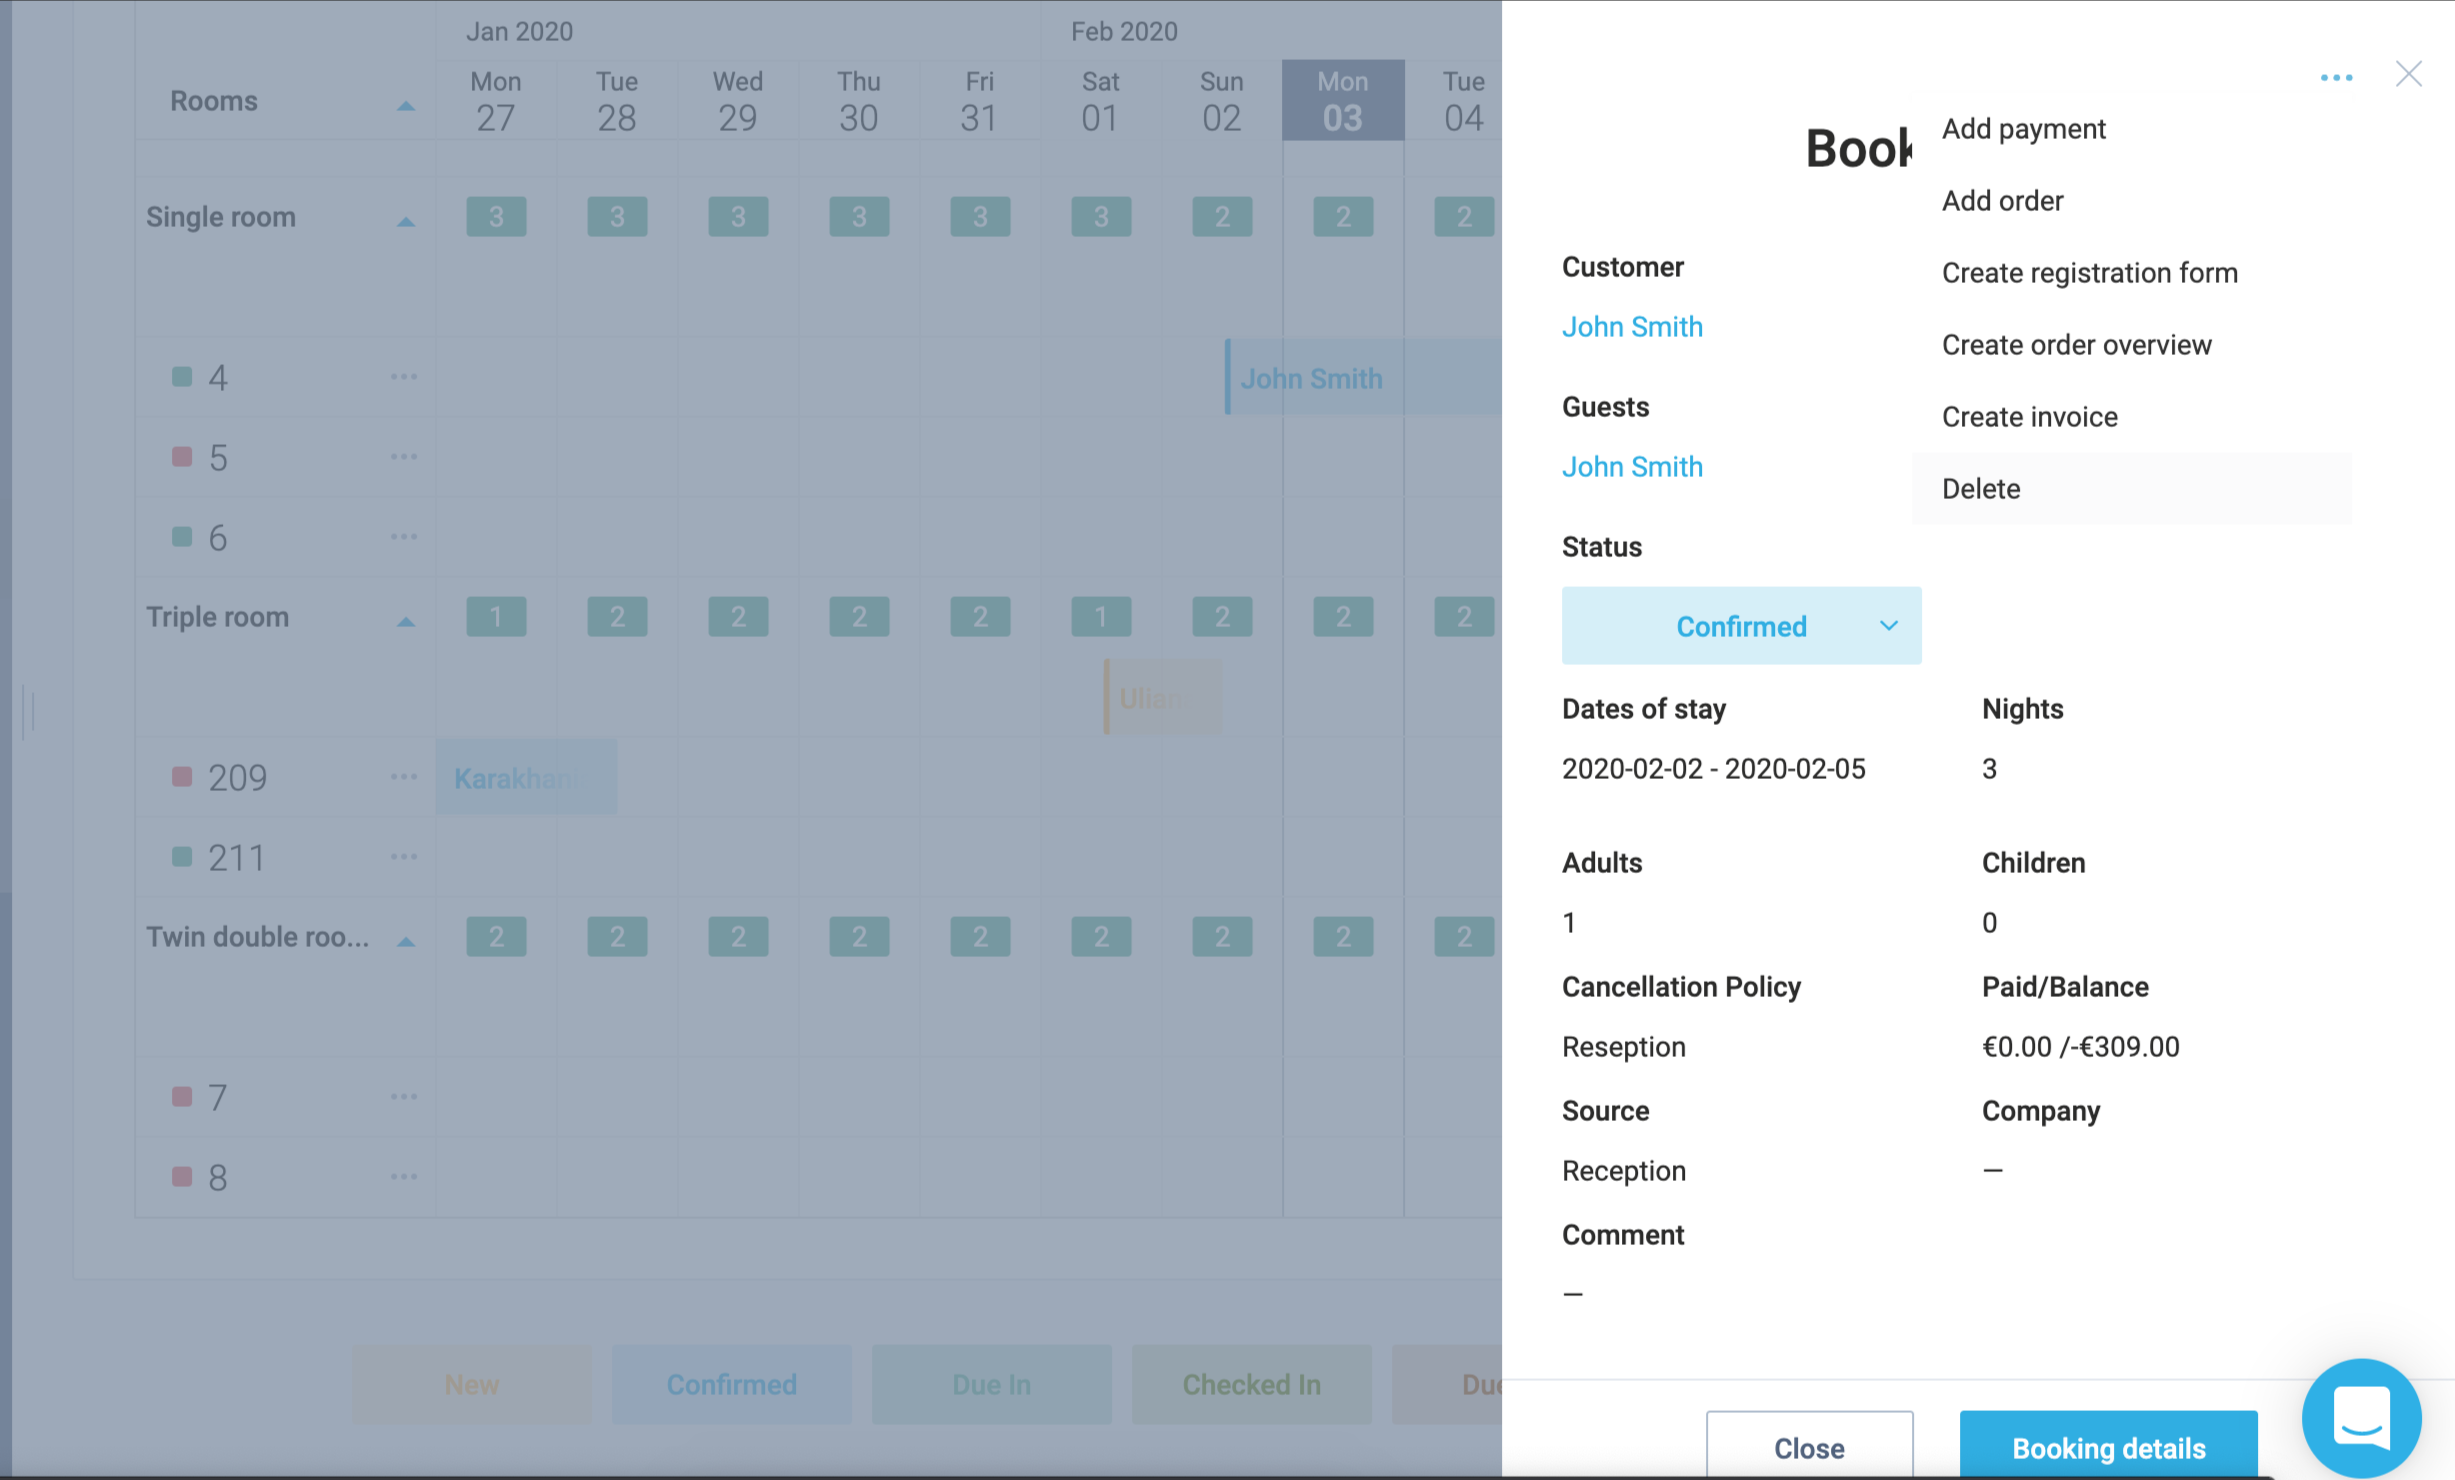Click the balance value '€0.00 /-€309.00'
Image resolution: width=2455 pixels, height=1480 pixels.
point(2080,1047)
